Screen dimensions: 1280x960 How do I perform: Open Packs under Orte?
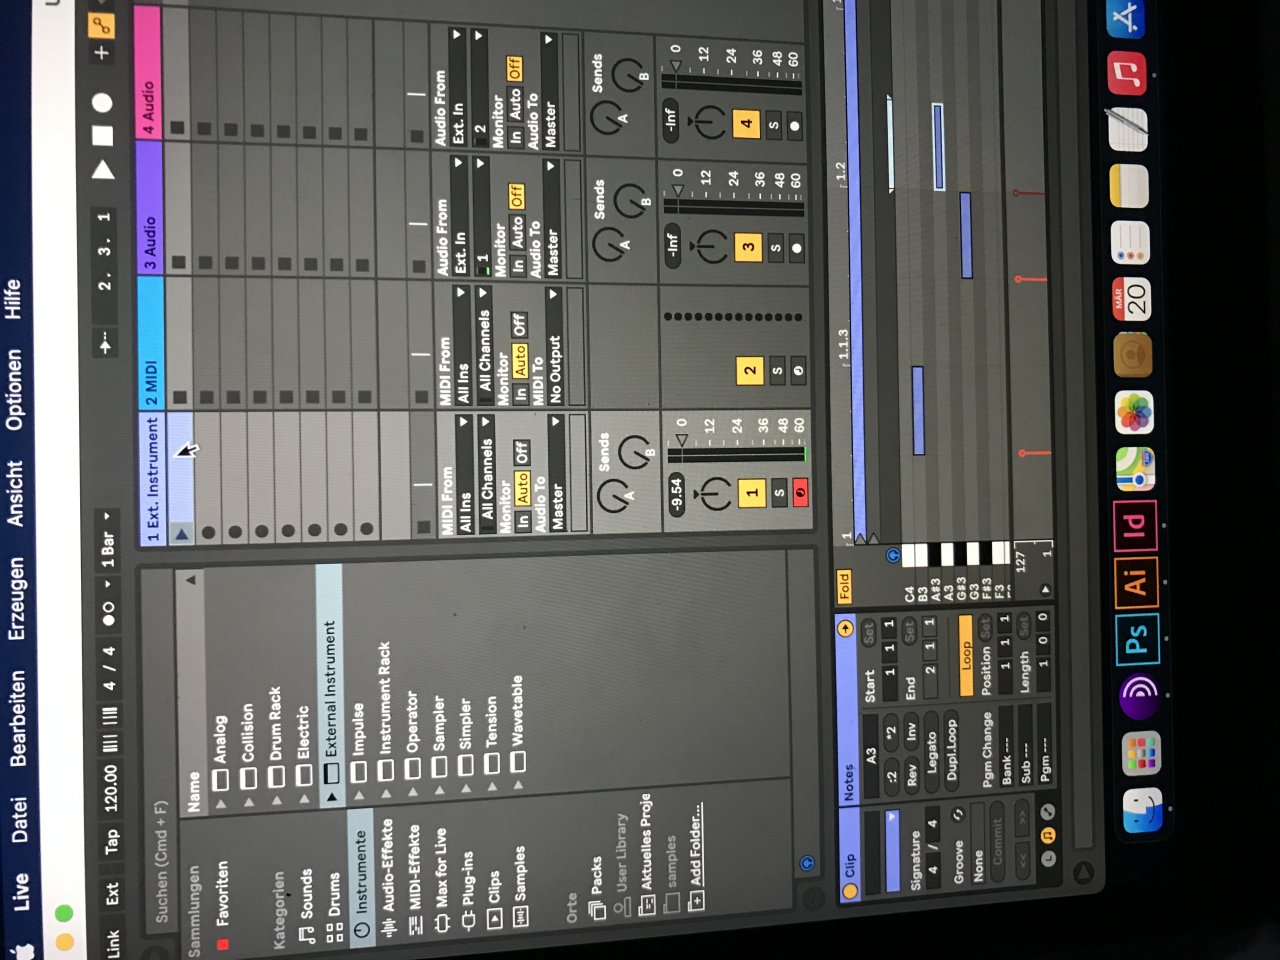(598, 888)
